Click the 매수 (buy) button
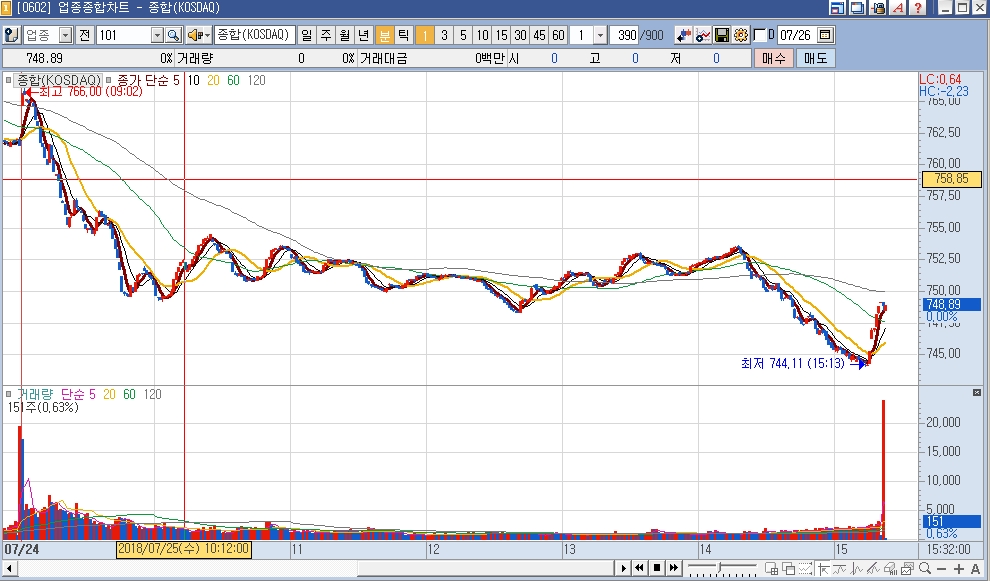 pos(773,58)
